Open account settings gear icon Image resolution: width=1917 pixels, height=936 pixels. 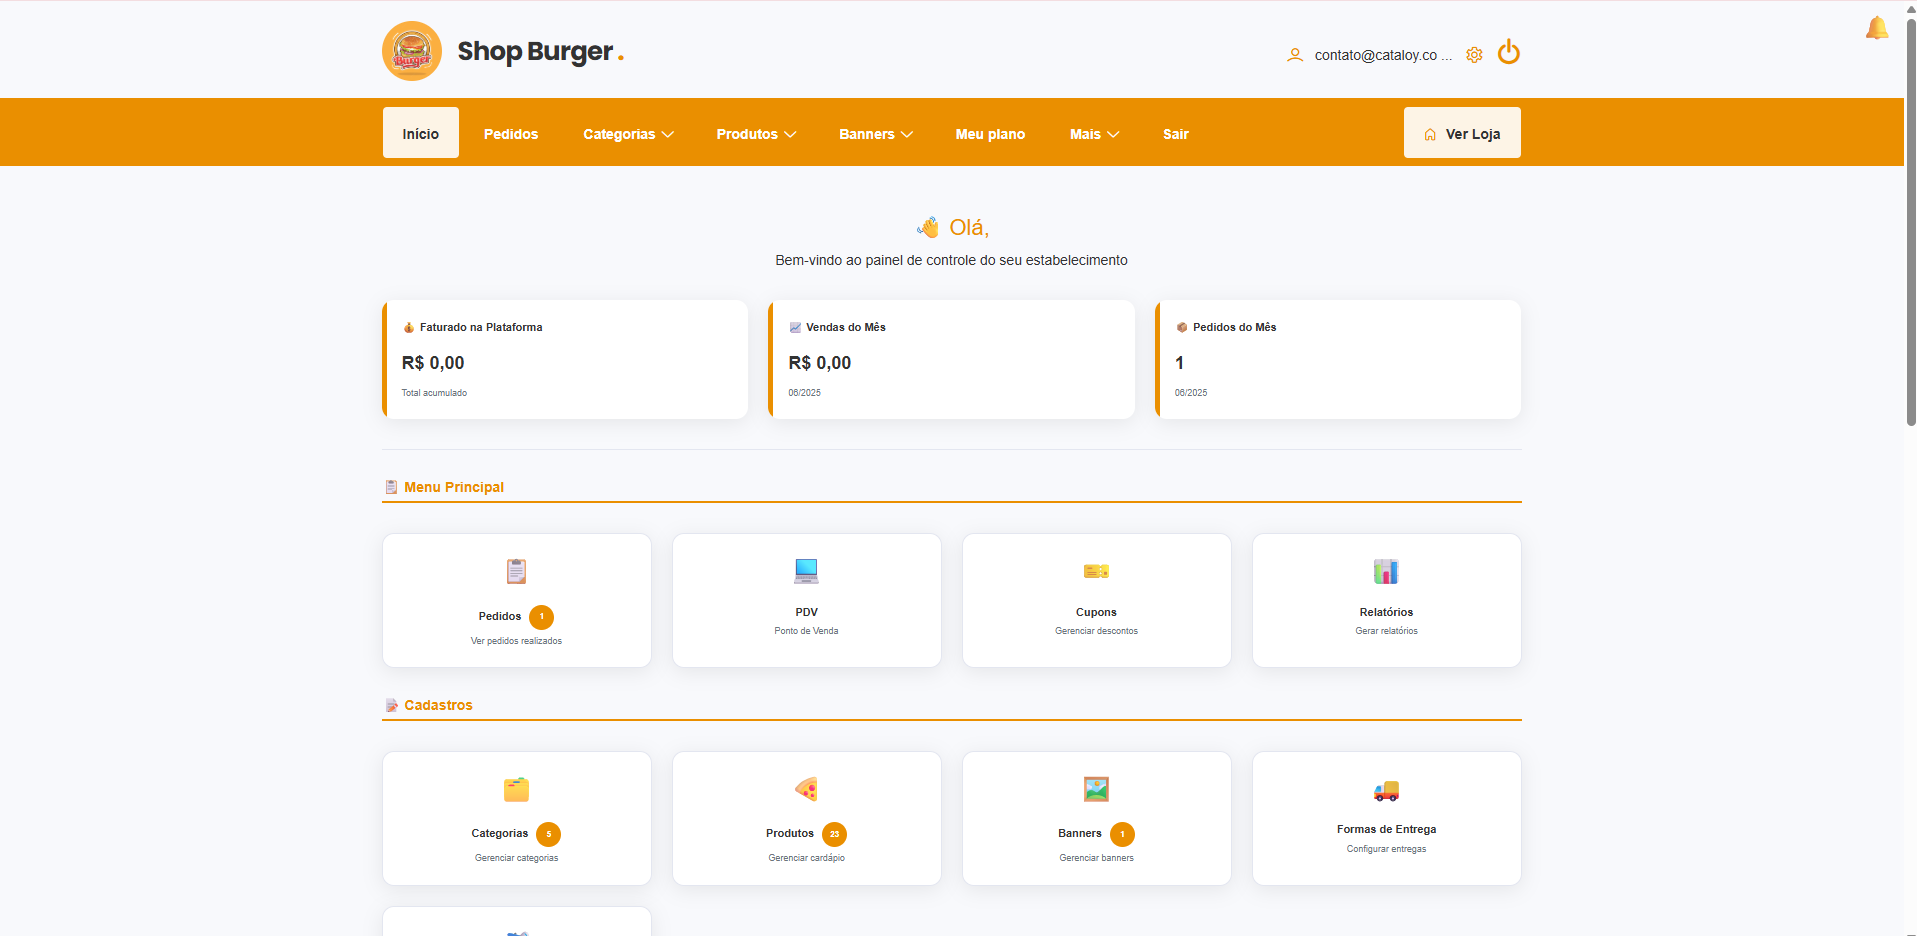pyautogui.click(x=1474, y=55)
